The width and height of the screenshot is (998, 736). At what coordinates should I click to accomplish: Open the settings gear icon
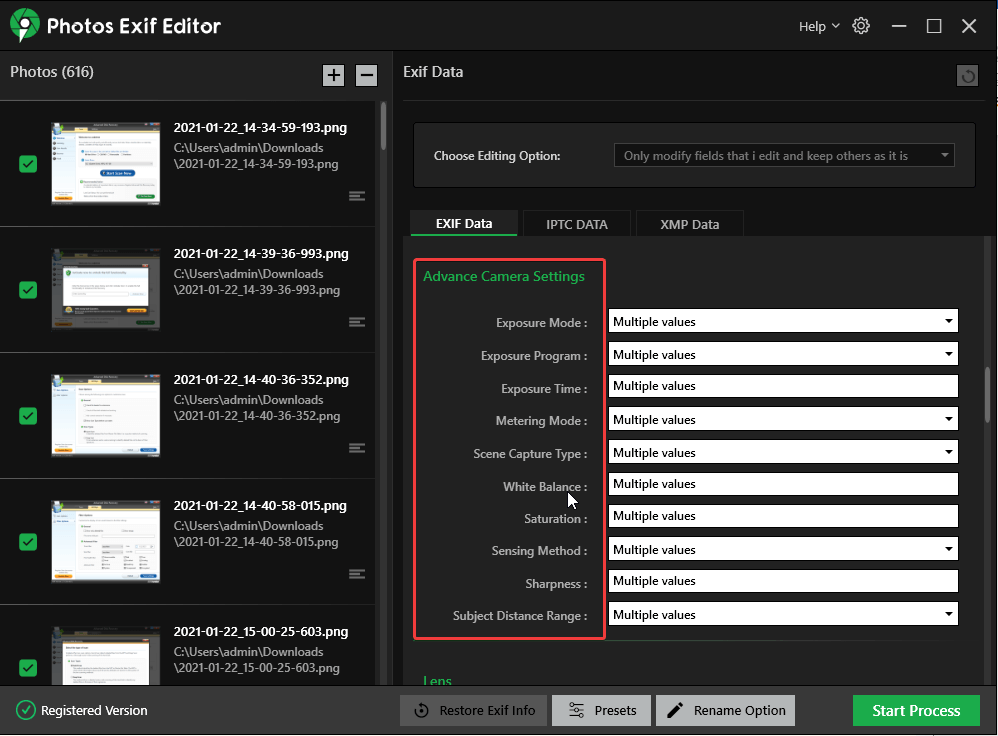click(861, 26)
